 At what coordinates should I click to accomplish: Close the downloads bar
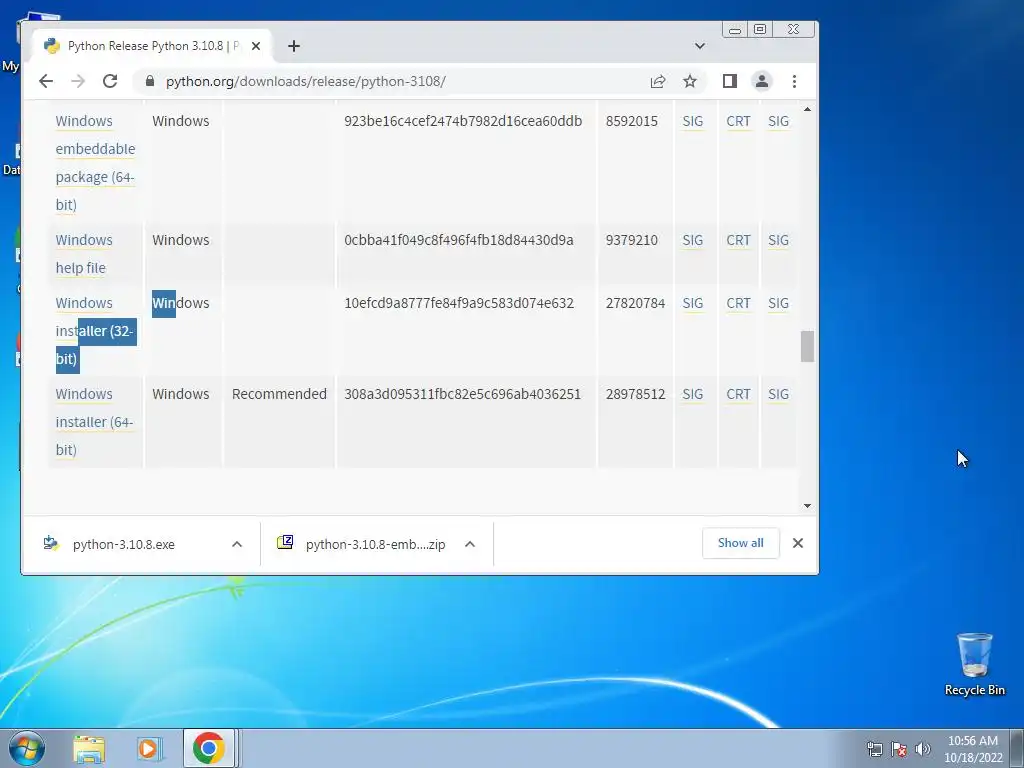click(797, 543)
